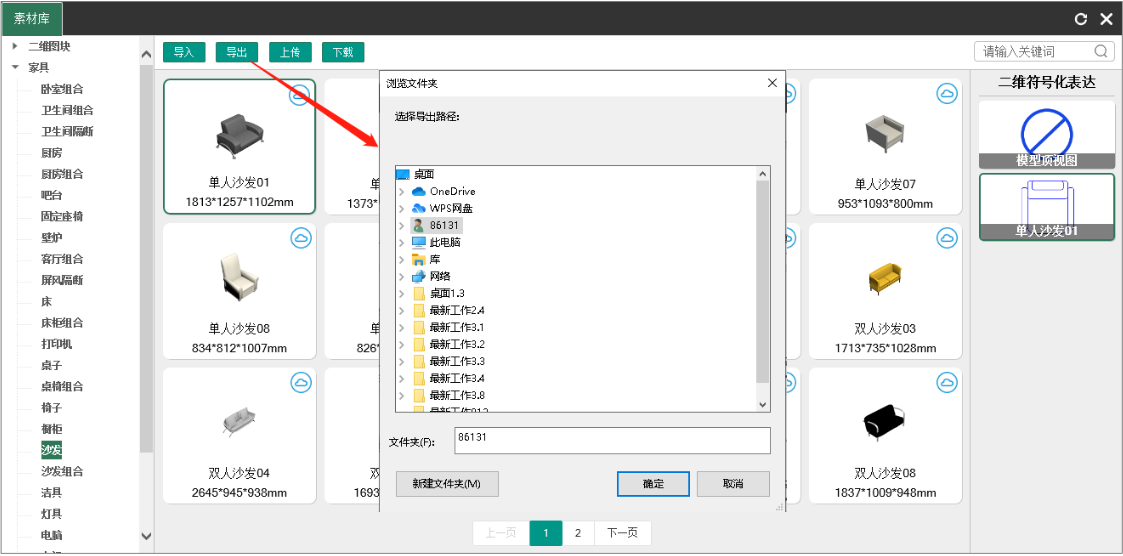Click cloud icon on 双人沙发03 card
The height and width of the screenshot is (556, 1123).
[948, 238]
